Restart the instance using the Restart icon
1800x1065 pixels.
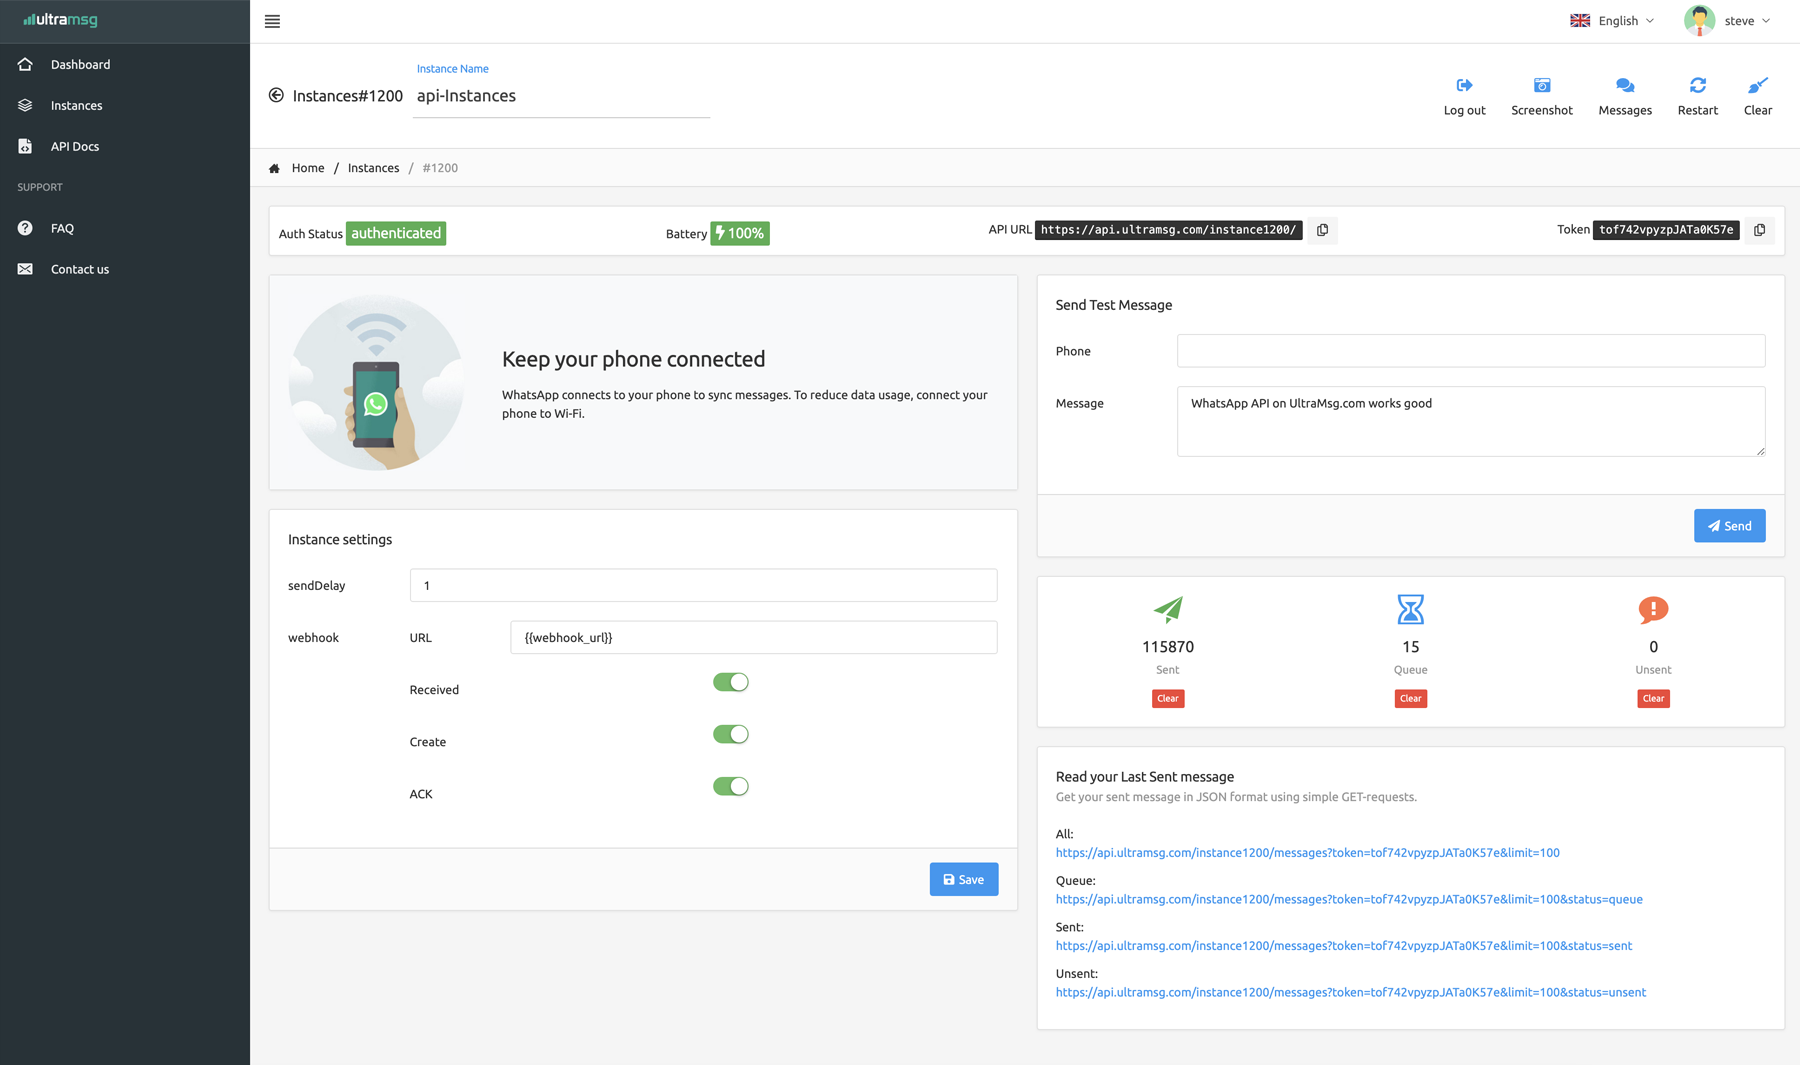point(1697,95)
